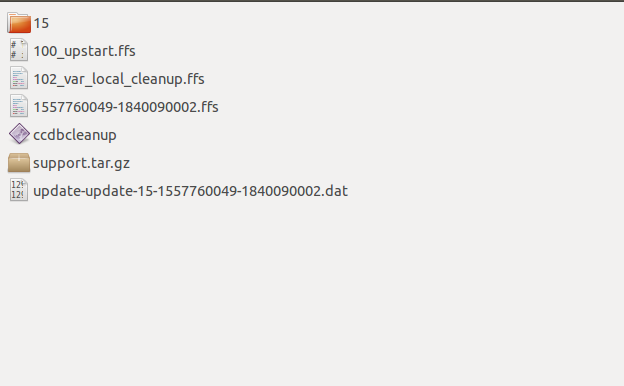This screenshot has height=386, width=624.
Task: Select the folder label 15
Action: click(x=41, y=23)
